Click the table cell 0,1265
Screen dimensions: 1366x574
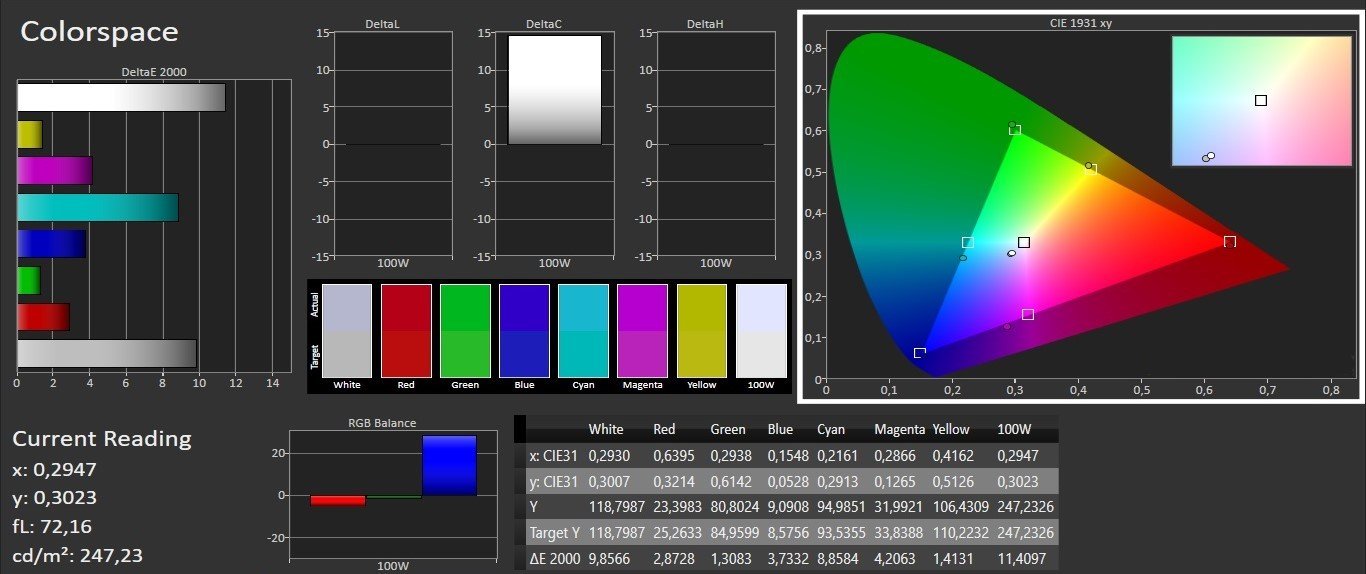(895, 481)
